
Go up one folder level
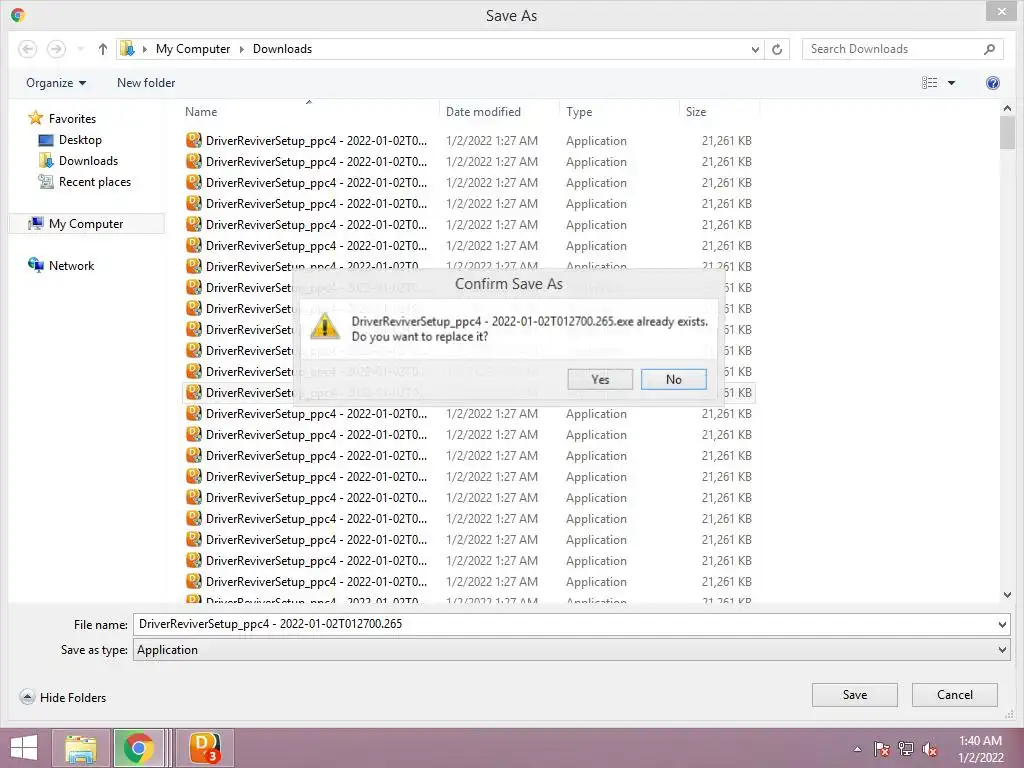coord(103,49)
